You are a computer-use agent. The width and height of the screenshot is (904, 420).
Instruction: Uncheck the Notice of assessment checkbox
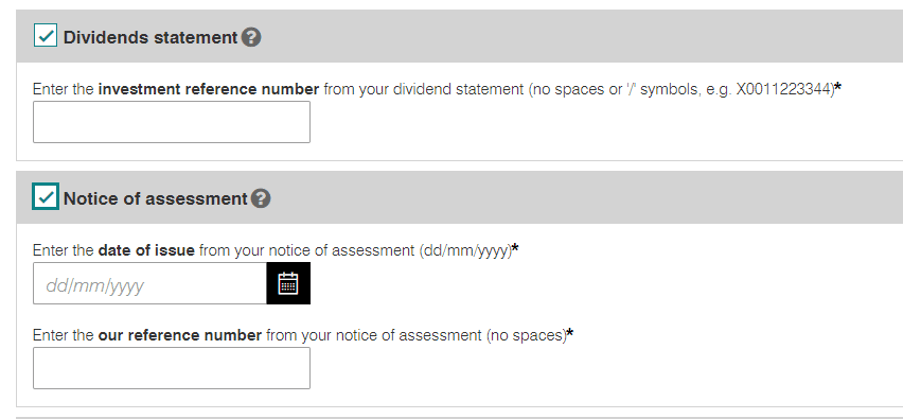[46, 197]
